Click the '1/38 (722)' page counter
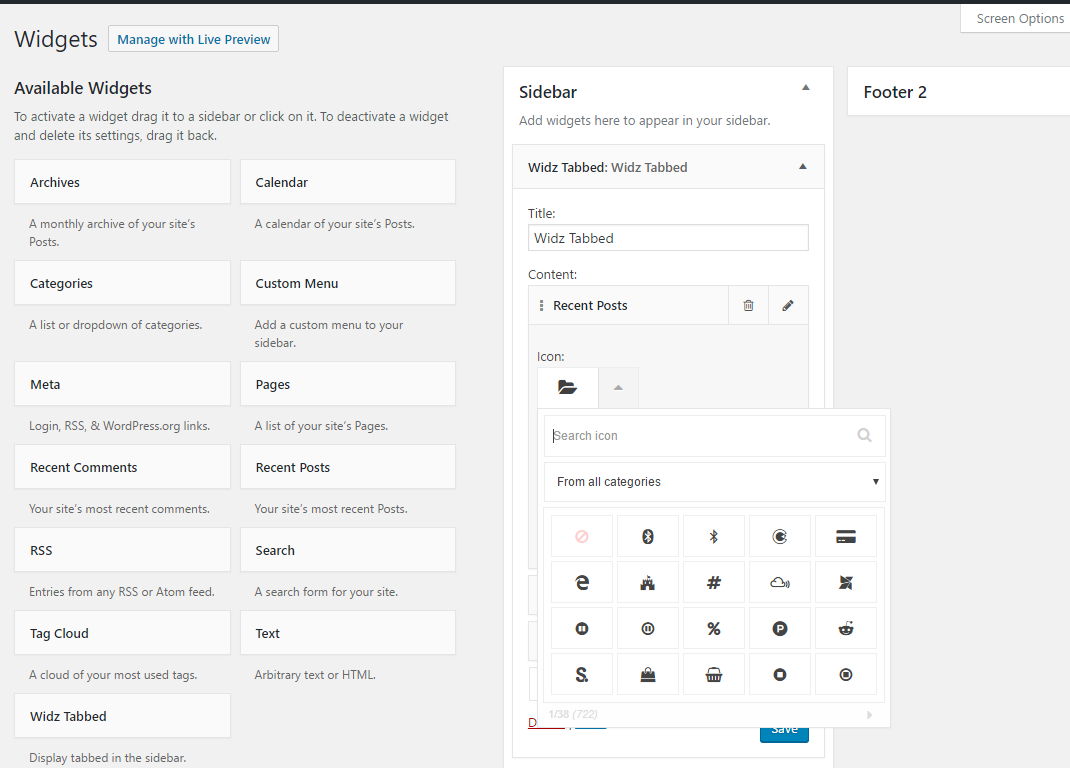Viewport: 1070px width, 768px height. coord(573,714)
